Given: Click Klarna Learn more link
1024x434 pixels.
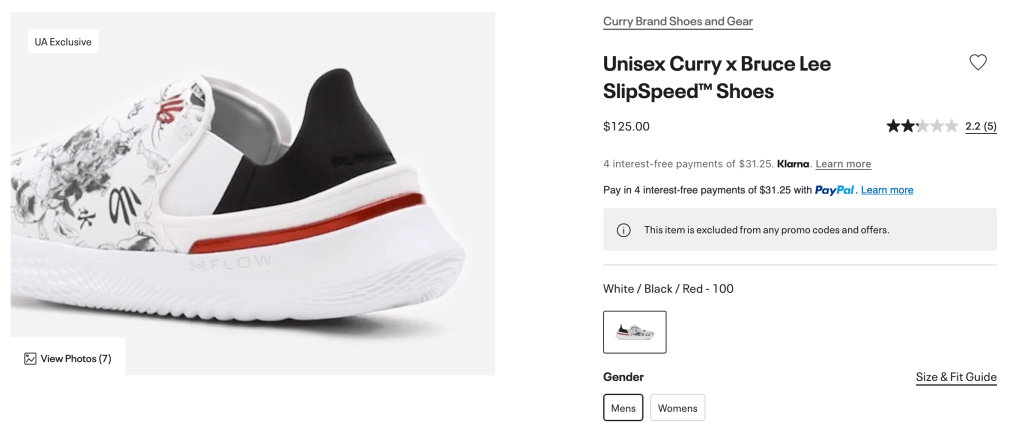Looking at the screenshot, I should [x=843, y=164].
